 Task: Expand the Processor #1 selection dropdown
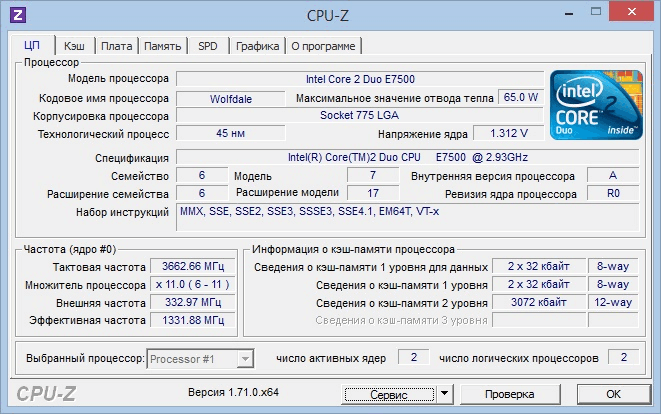coord(243,358)
